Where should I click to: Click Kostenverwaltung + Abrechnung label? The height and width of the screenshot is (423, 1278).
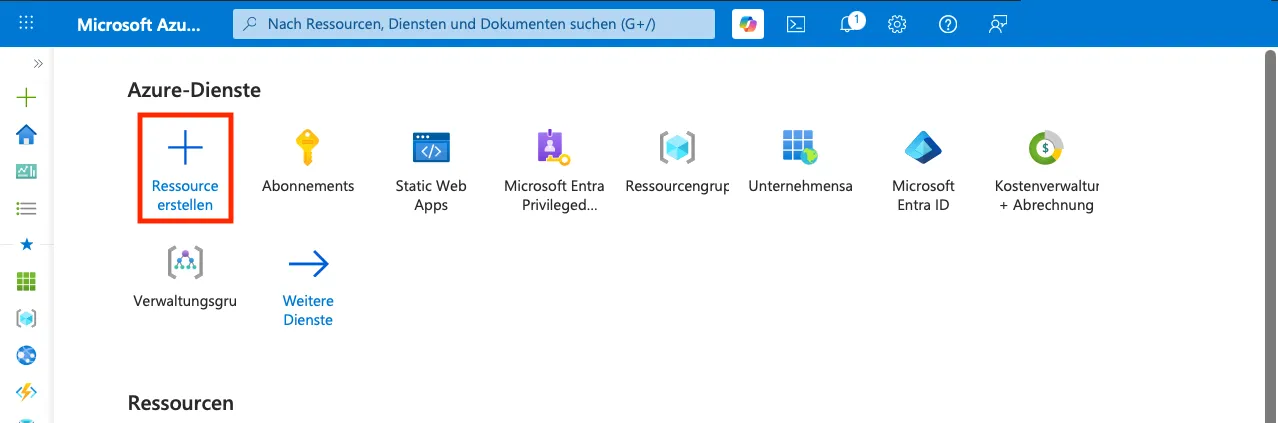(1047, 195)
